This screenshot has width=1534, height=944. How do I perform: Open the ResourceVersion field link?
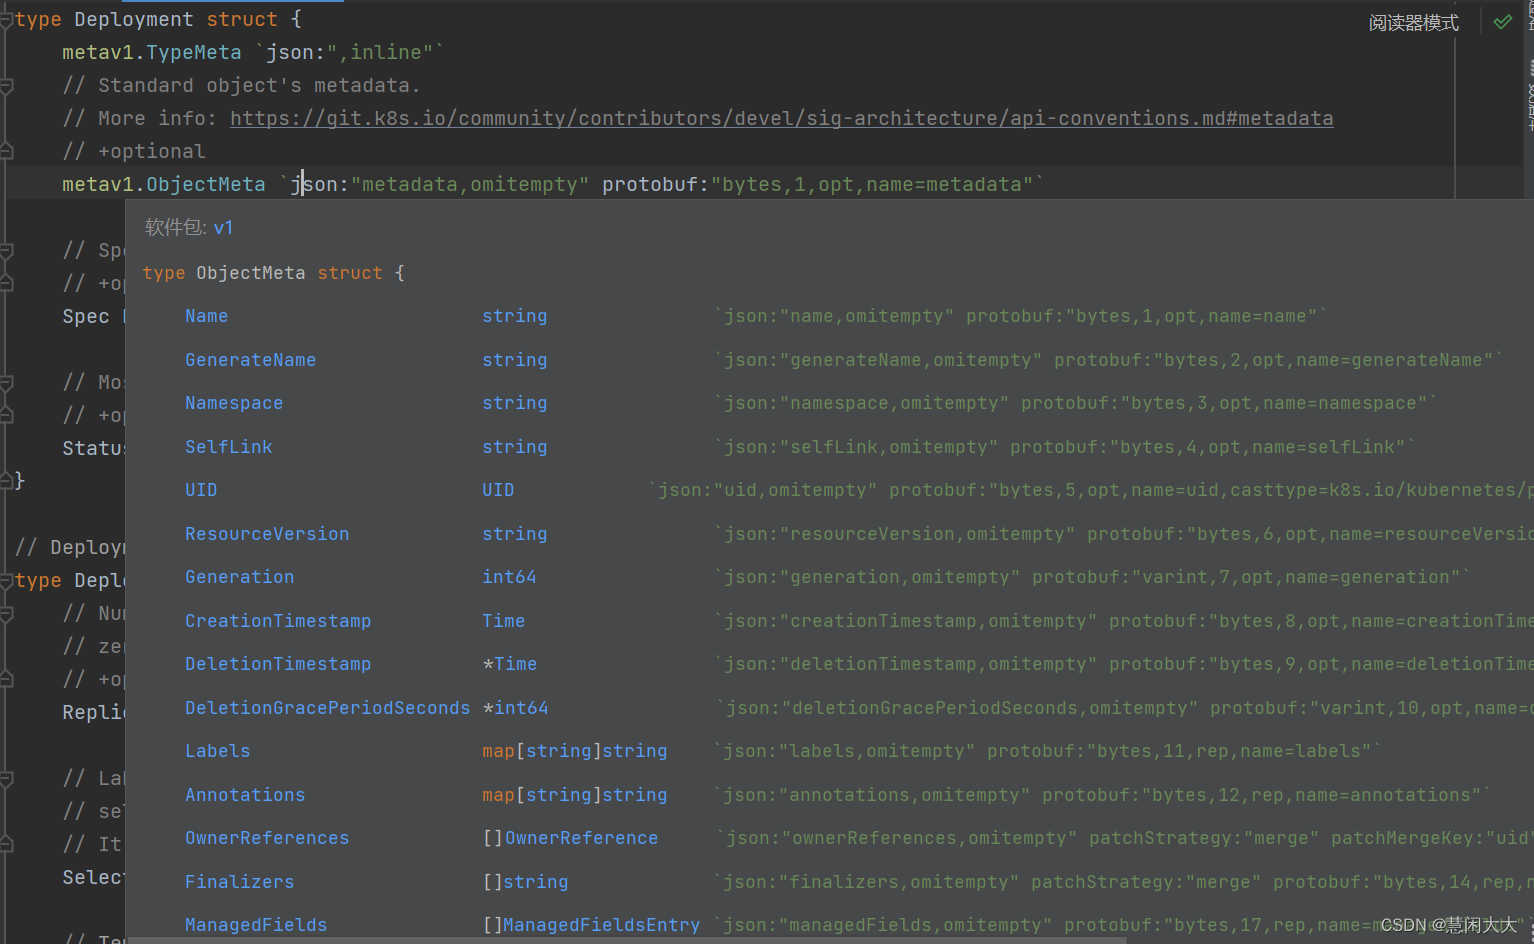pyautogui.click(x=267, y=534)
